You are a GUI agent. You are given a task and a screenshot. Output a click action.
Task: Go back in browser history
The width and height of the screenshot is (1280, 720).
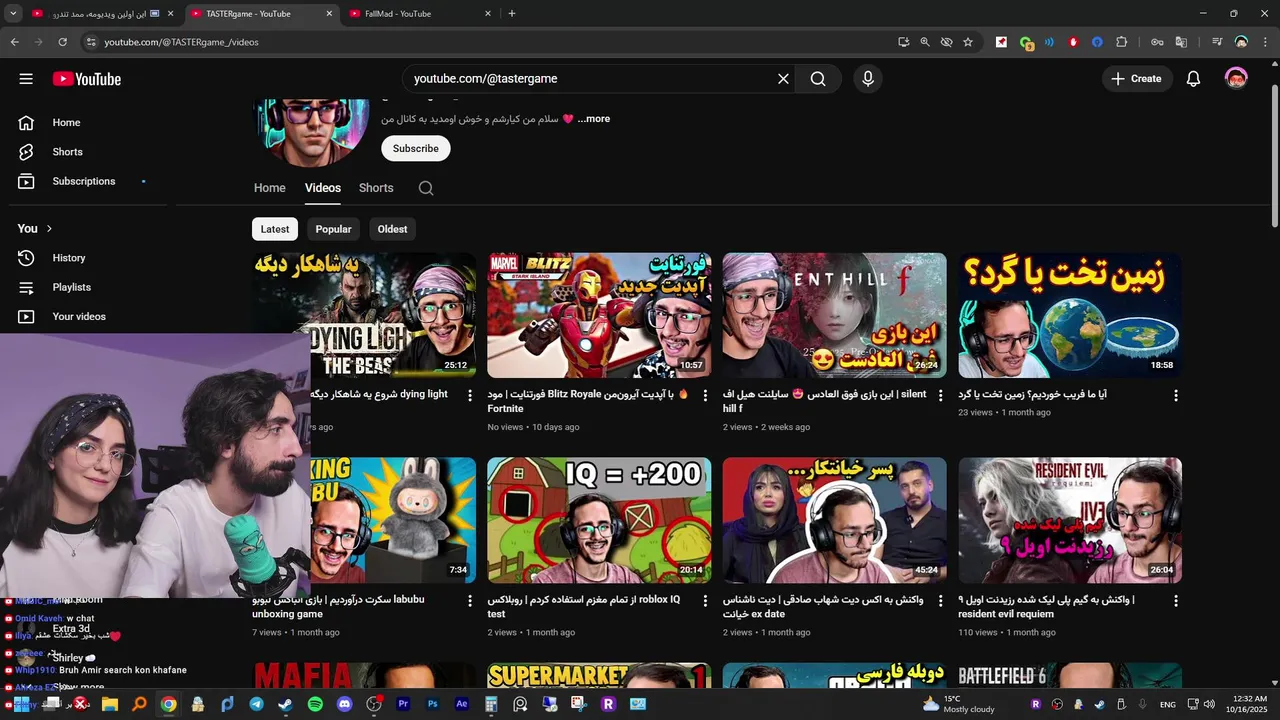point(14,42)
